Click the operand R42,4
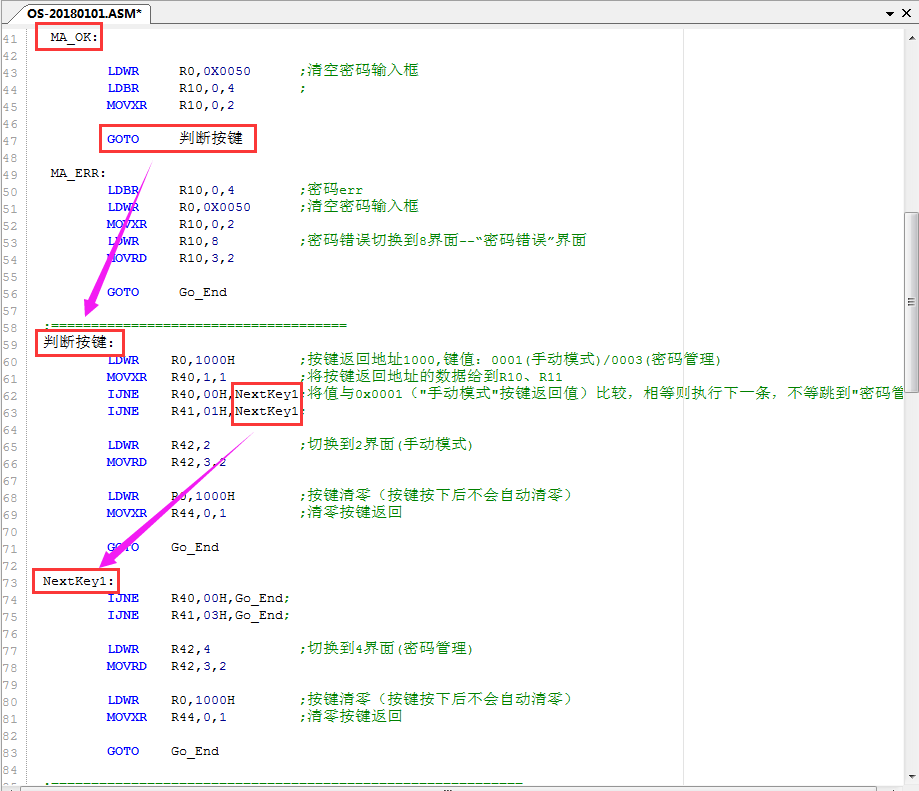This screenshot has height=791, width=919. [x=190, y=649]
